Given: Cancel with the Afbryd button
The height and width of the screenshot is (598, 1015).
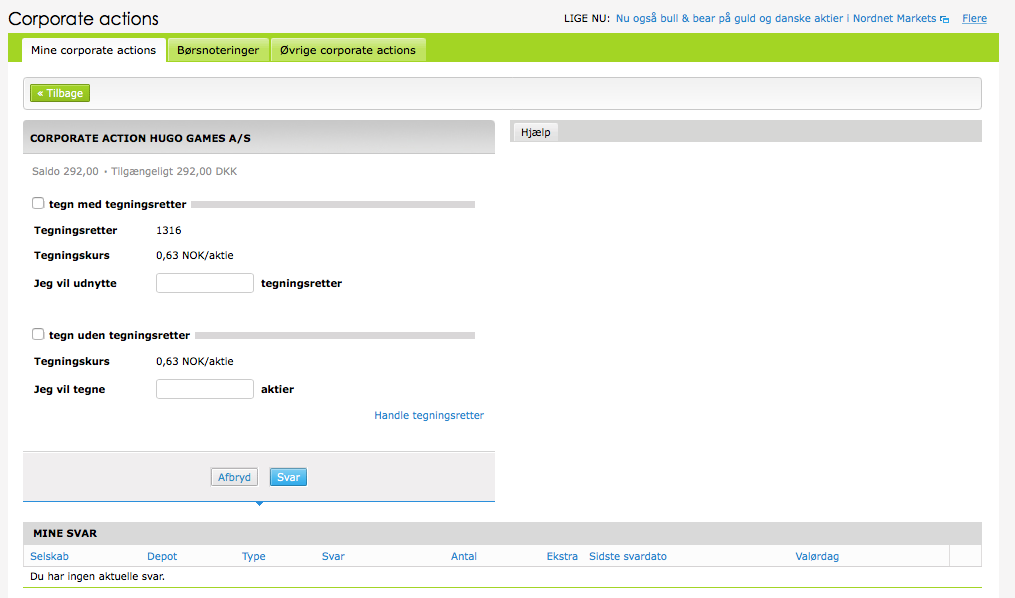Looking at the screenshot, I should pyautogui.click(x=234, y=477).
